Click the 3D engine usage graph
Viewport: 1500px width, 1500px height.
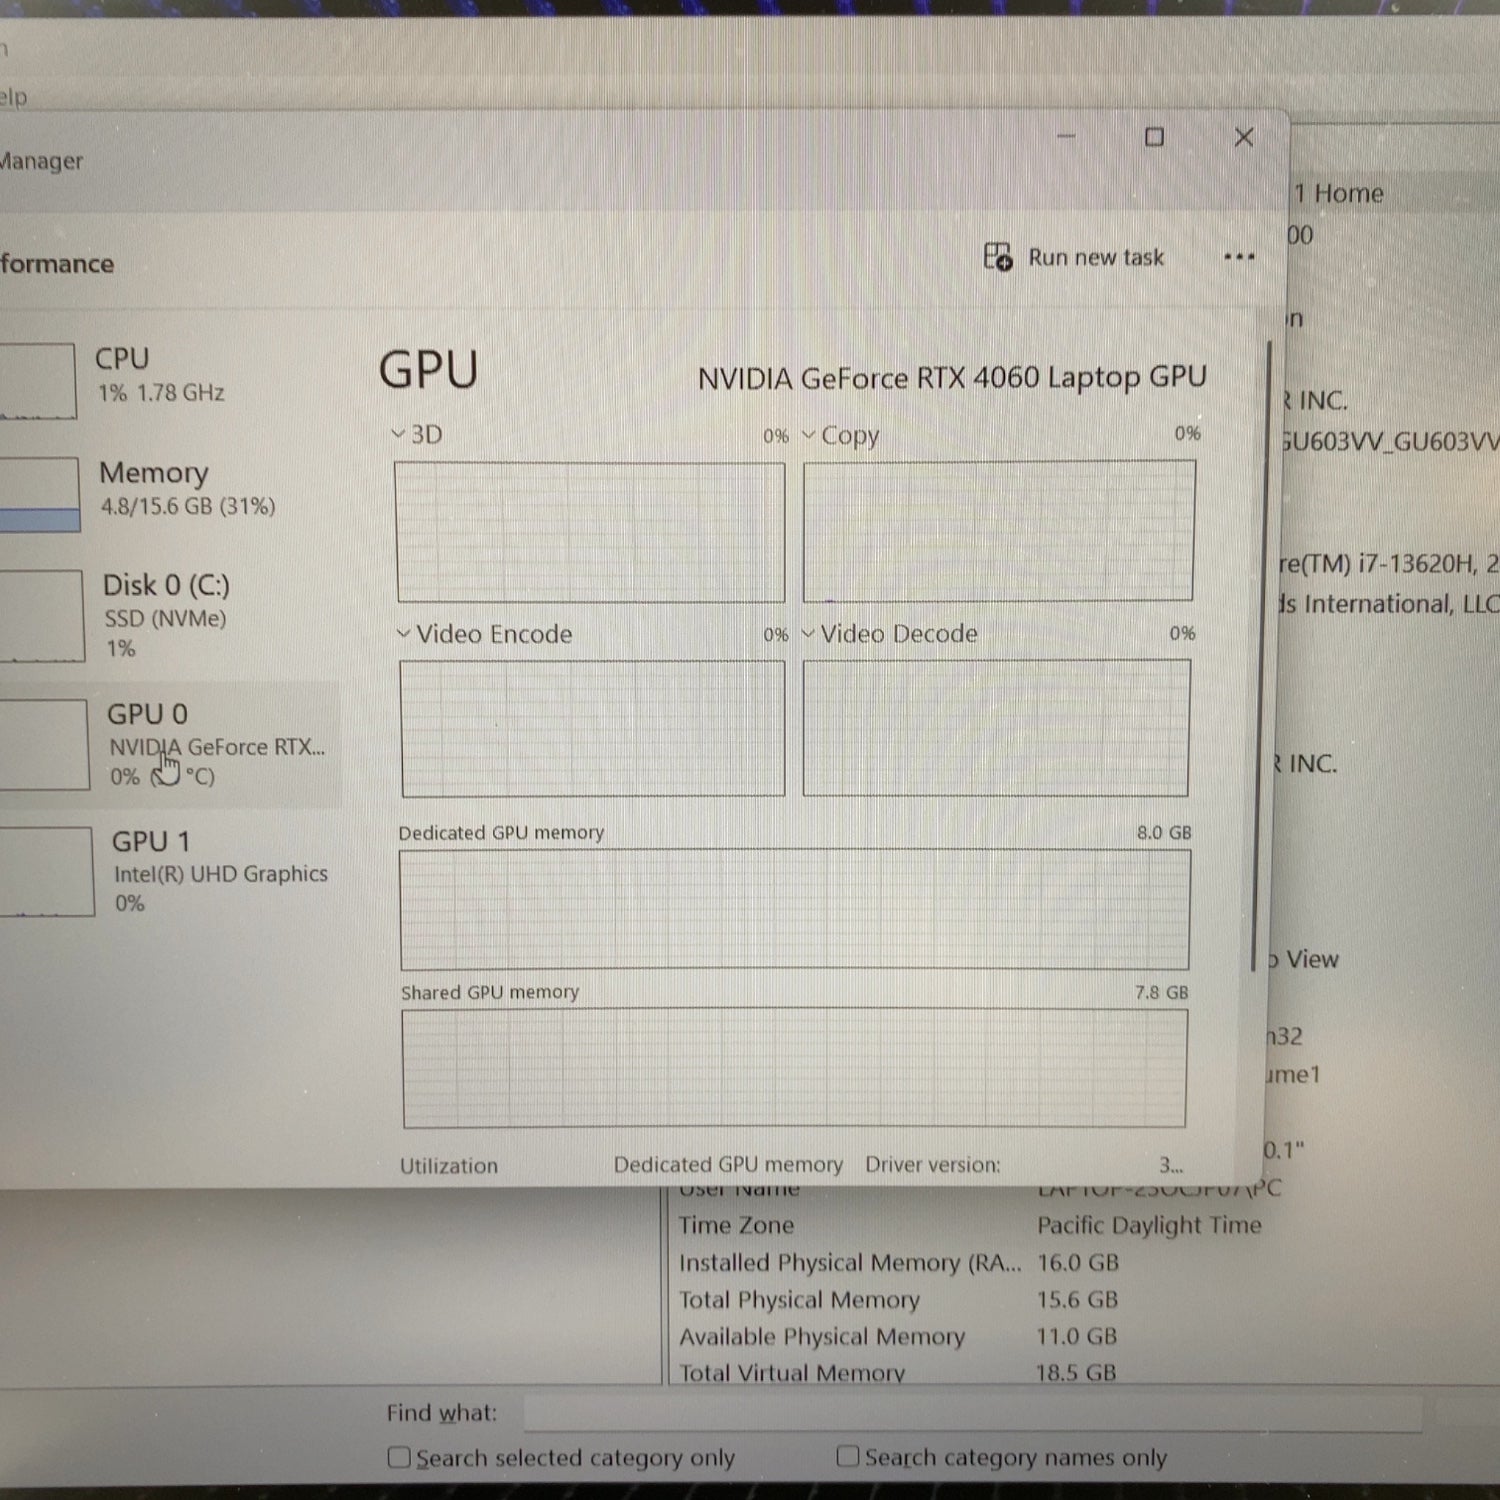590,532
